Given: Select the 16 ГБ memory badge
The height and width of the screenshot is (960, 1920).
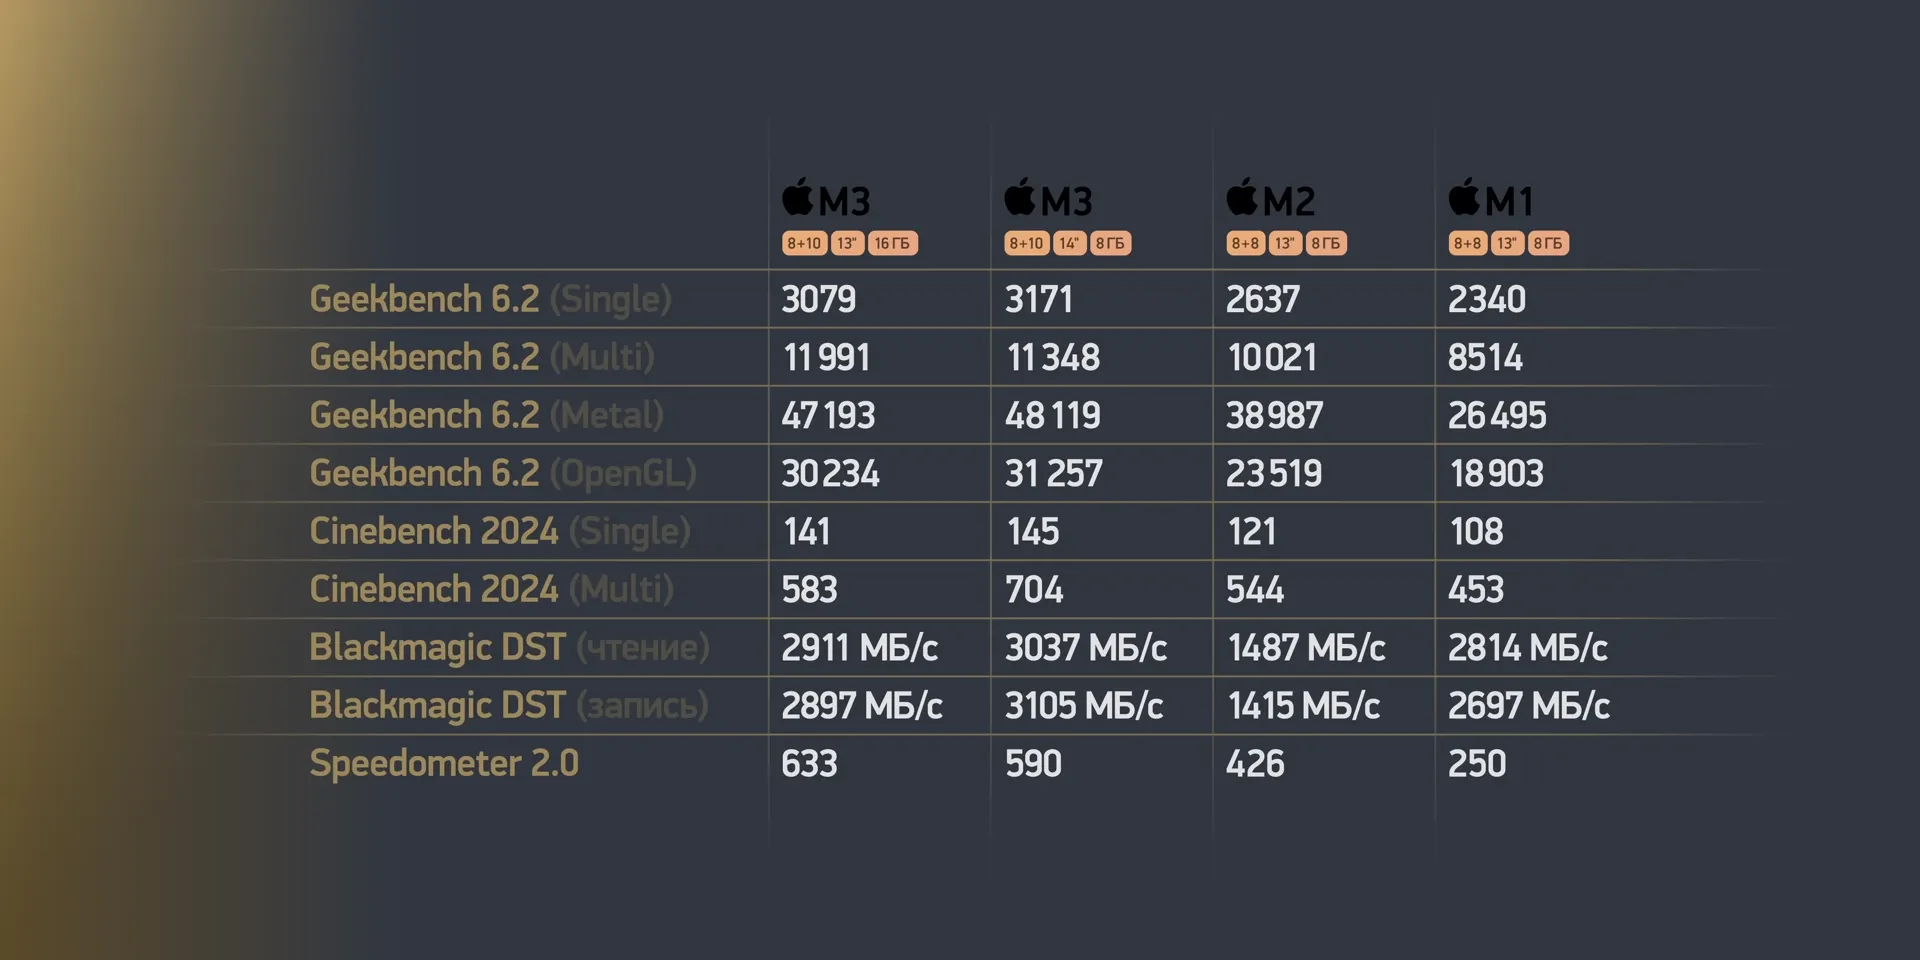Looking at the screenshot, I should click(892, 243).
